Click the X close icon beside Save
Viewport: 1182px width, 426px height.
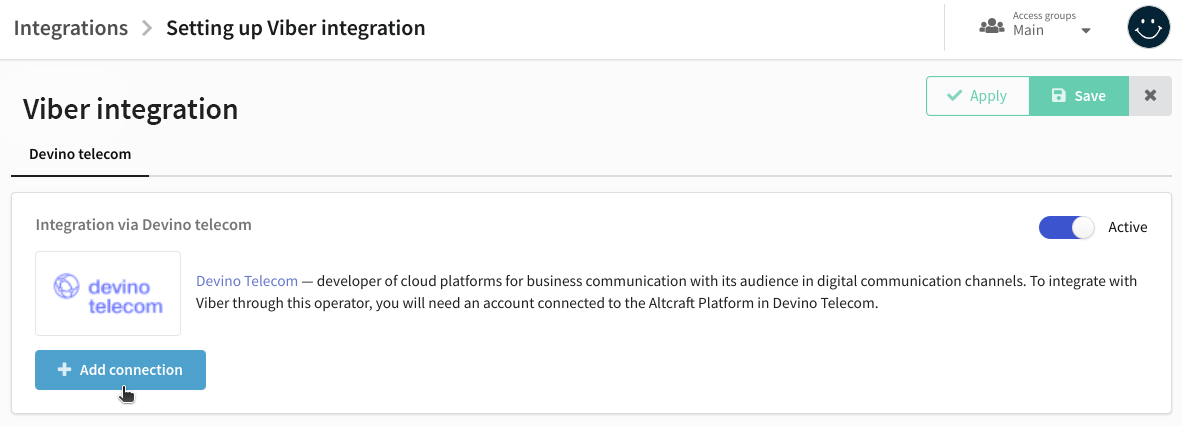coord(1150,96)
